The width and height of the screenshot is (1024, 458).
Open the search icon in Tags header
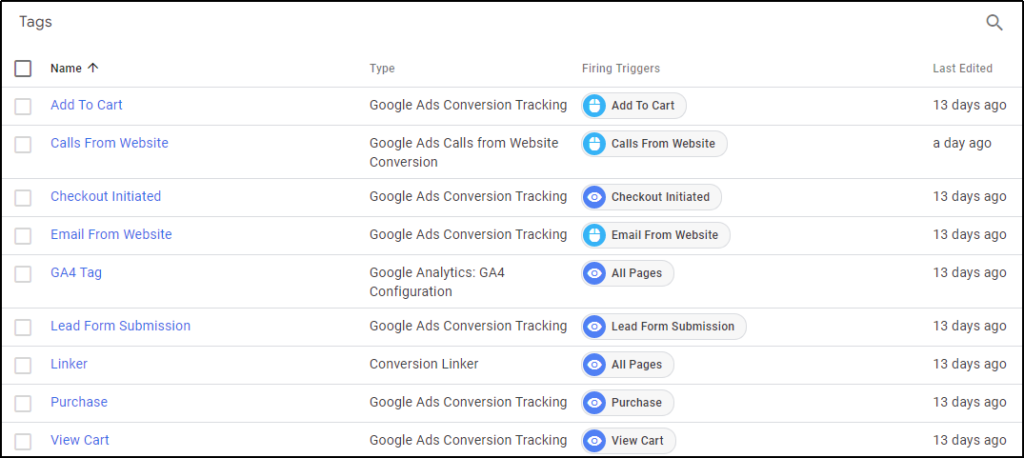point(994,23)
